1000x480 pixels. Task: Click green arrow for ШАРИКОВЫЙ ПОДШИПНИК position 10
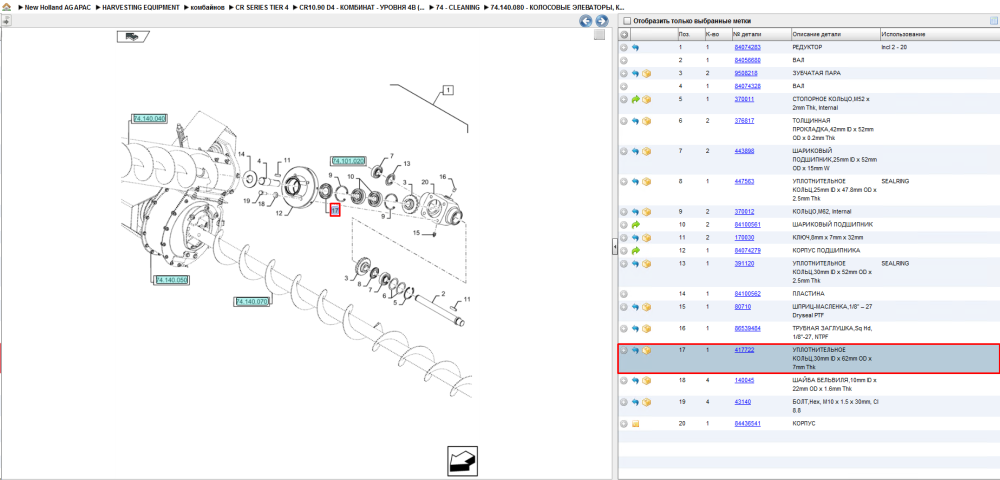(635, 224)
